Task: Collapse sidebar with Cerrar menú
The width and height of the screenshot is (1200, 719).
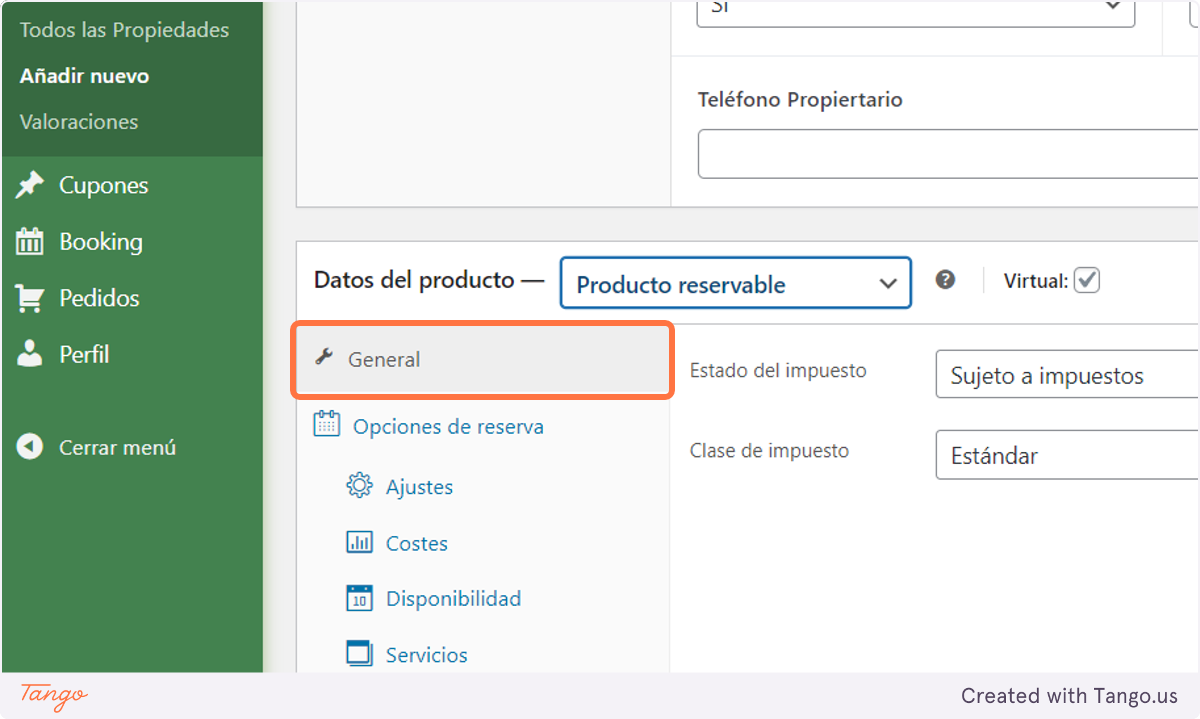Action: (x=117, y=447)
